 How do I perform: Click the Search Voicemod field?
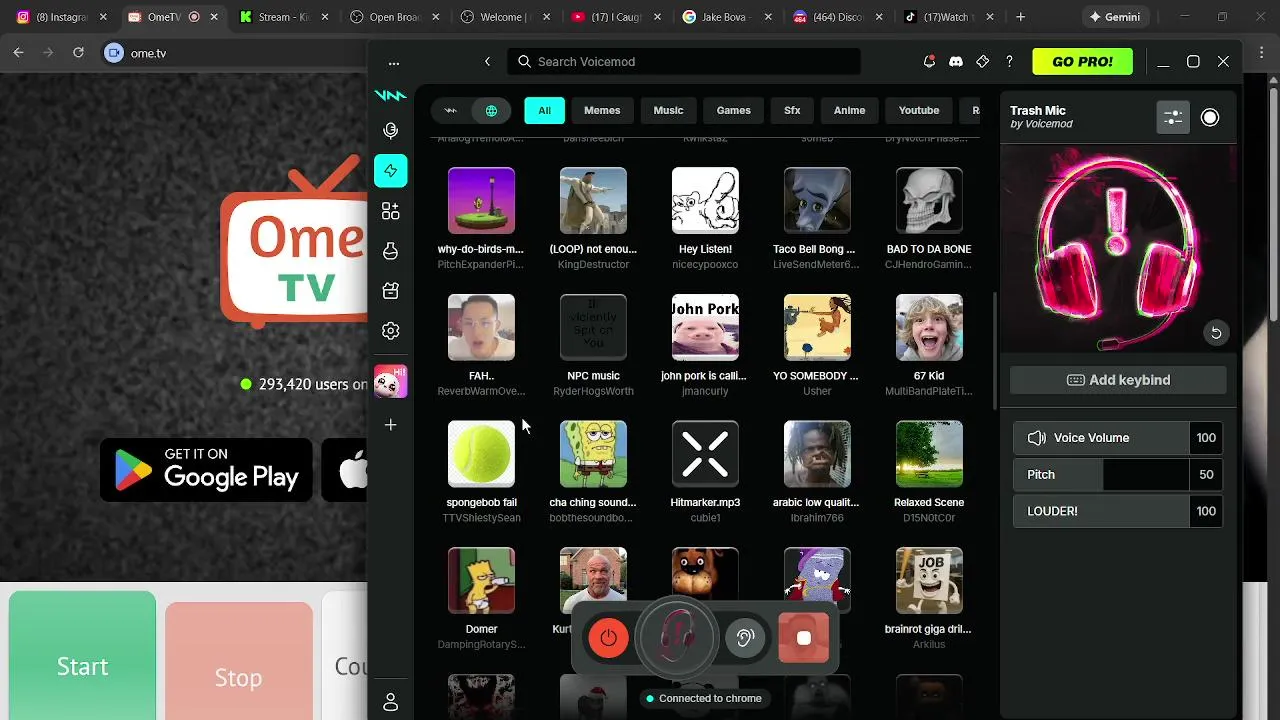(684, 62)
